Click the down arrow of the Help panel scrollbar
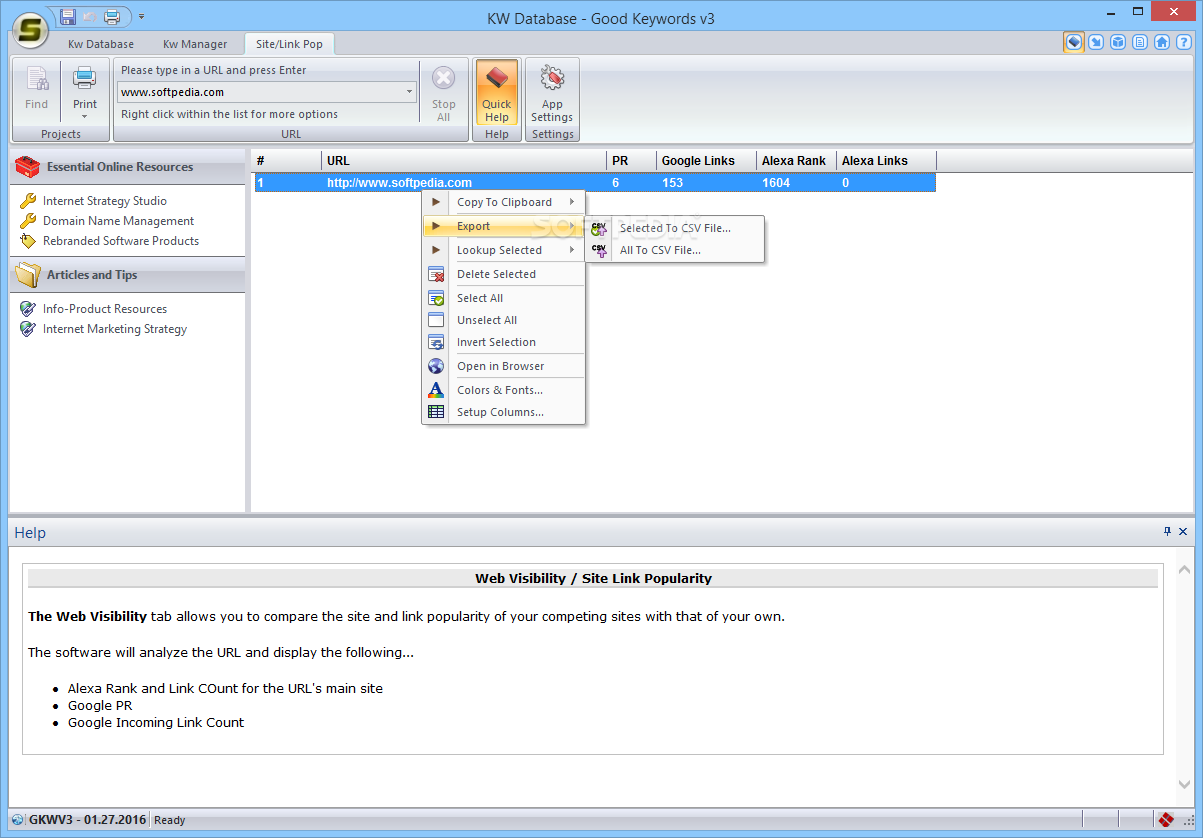Screen dimensions: 1203x838 (x=1184, y=785)
